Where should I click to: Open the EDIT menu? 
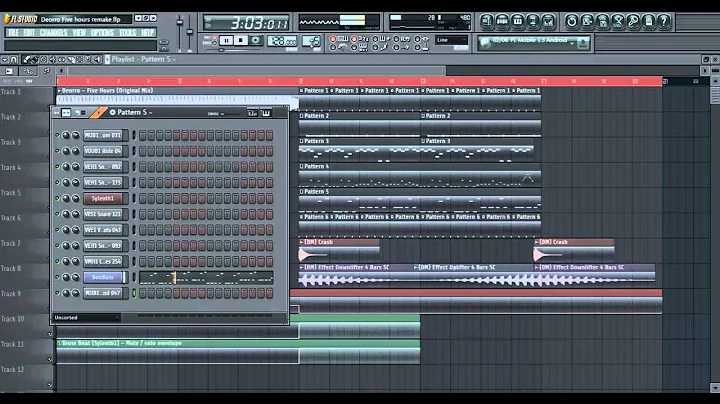pyautogui.click(x=29, y=33)
